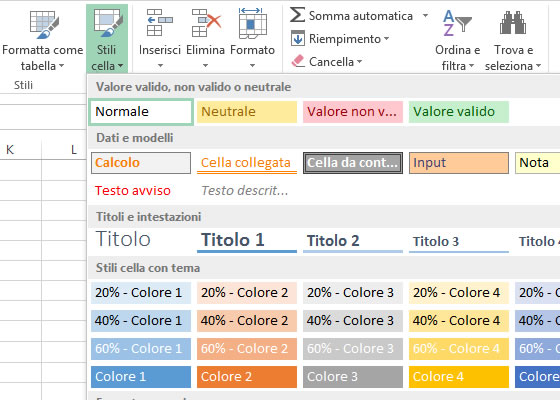Image resolution: width=560 pixels, height=400 pixels.
Task: Click the Stili cella icon
Action: click(107, 22)
